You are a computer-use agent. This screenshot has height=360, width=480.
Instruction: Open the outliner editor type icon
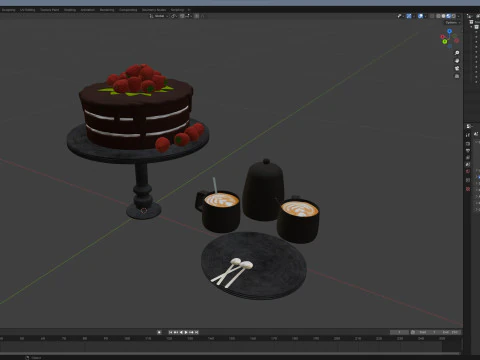pos(470,16)
